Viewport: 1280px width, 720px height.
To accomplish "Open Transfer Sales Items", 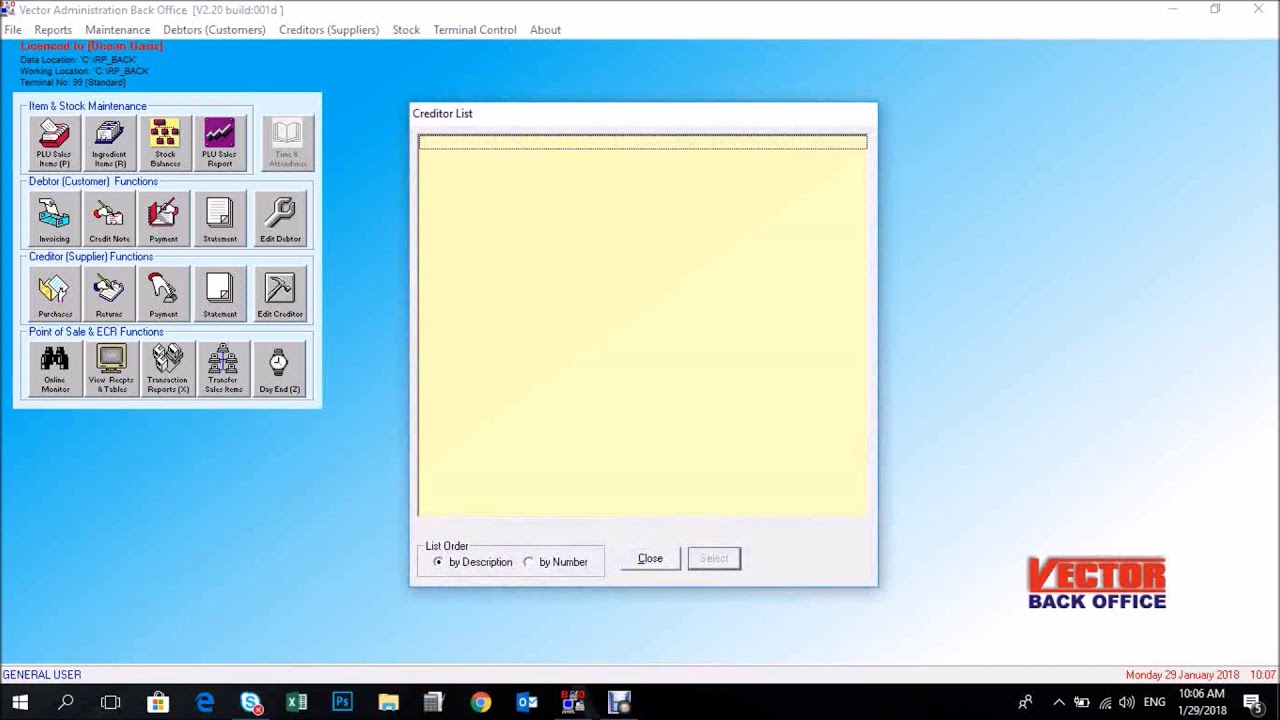I will pos(223,369).
